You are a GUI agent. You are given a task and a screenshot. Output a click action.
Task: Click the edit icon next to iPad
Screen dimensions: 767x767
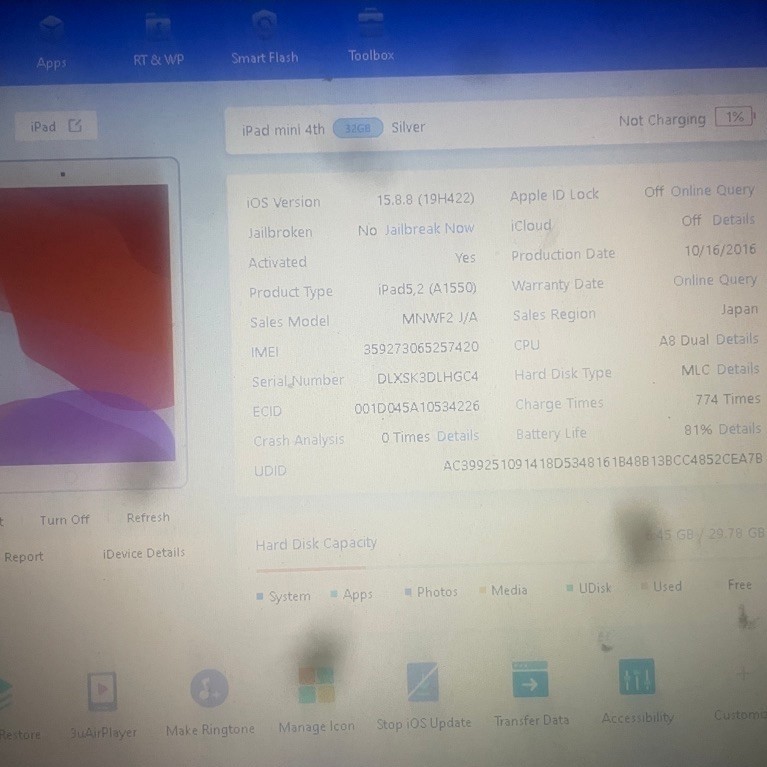[75, 126]
